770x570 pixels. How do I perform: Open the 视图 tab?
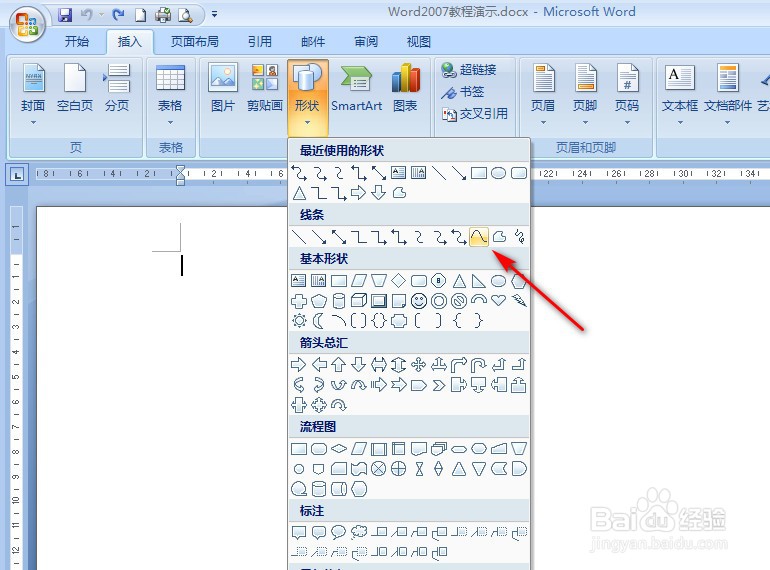pos(419,42)
